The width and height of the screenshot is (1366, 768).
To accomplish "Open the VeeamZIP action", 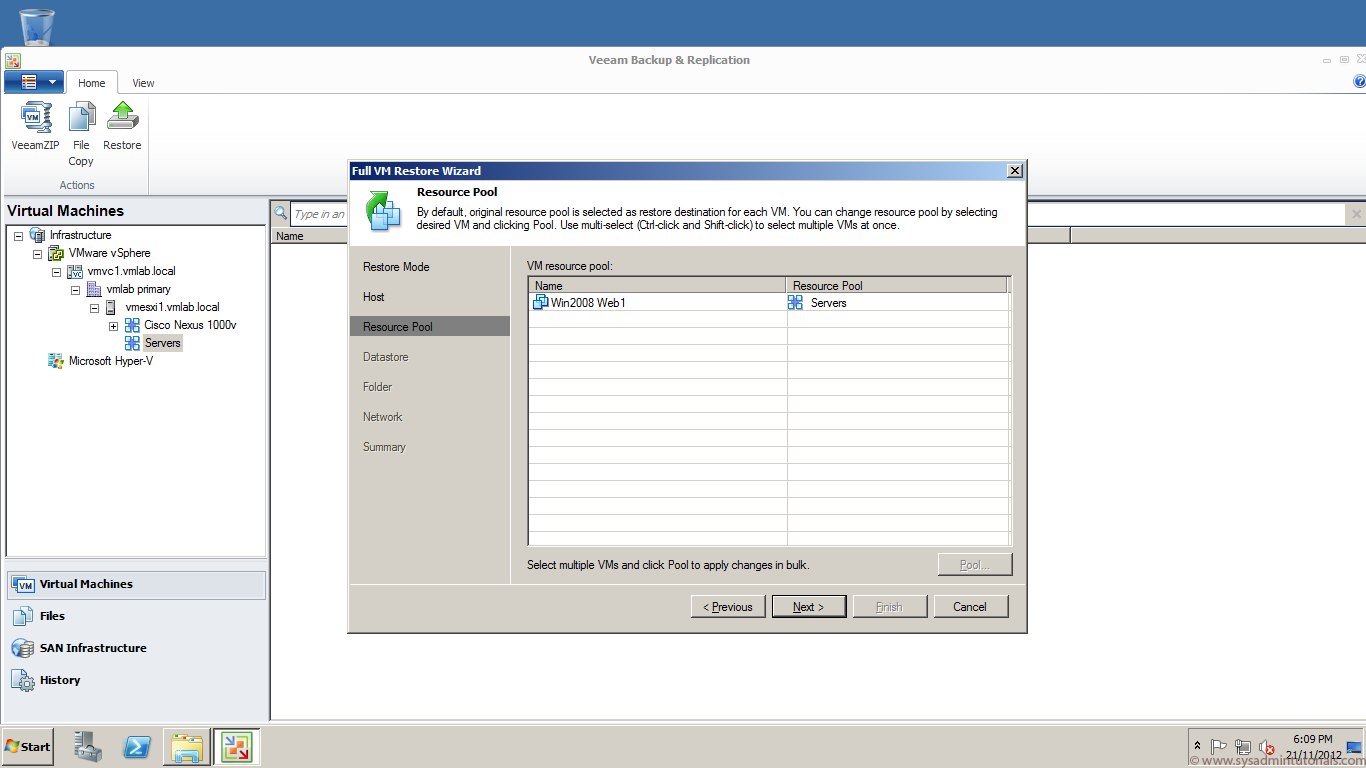I will [x=36, y=127].
